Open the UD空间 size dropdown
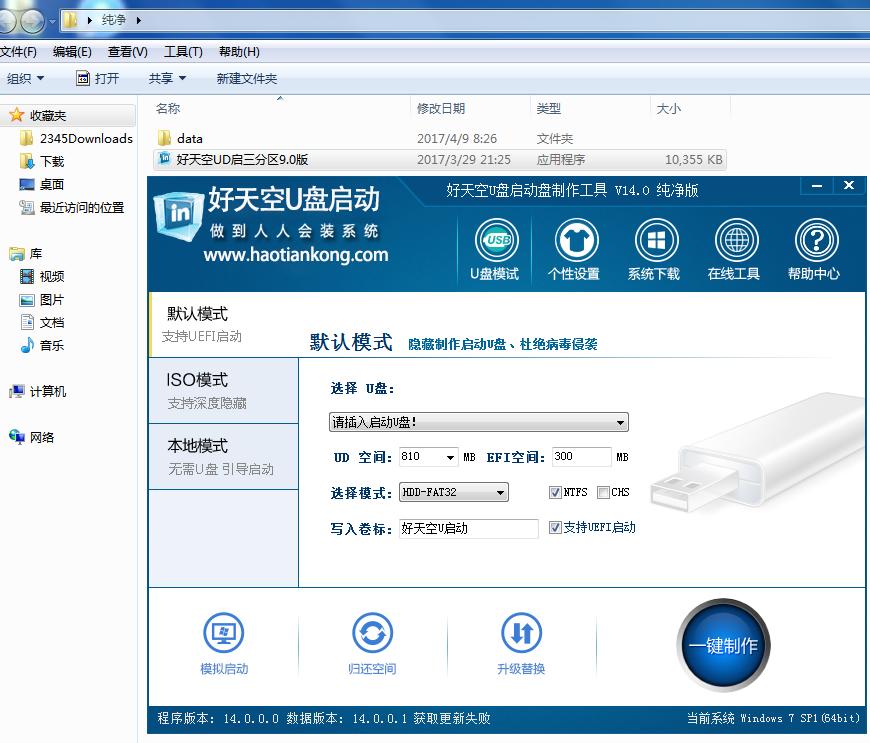 tap(450, 457)
